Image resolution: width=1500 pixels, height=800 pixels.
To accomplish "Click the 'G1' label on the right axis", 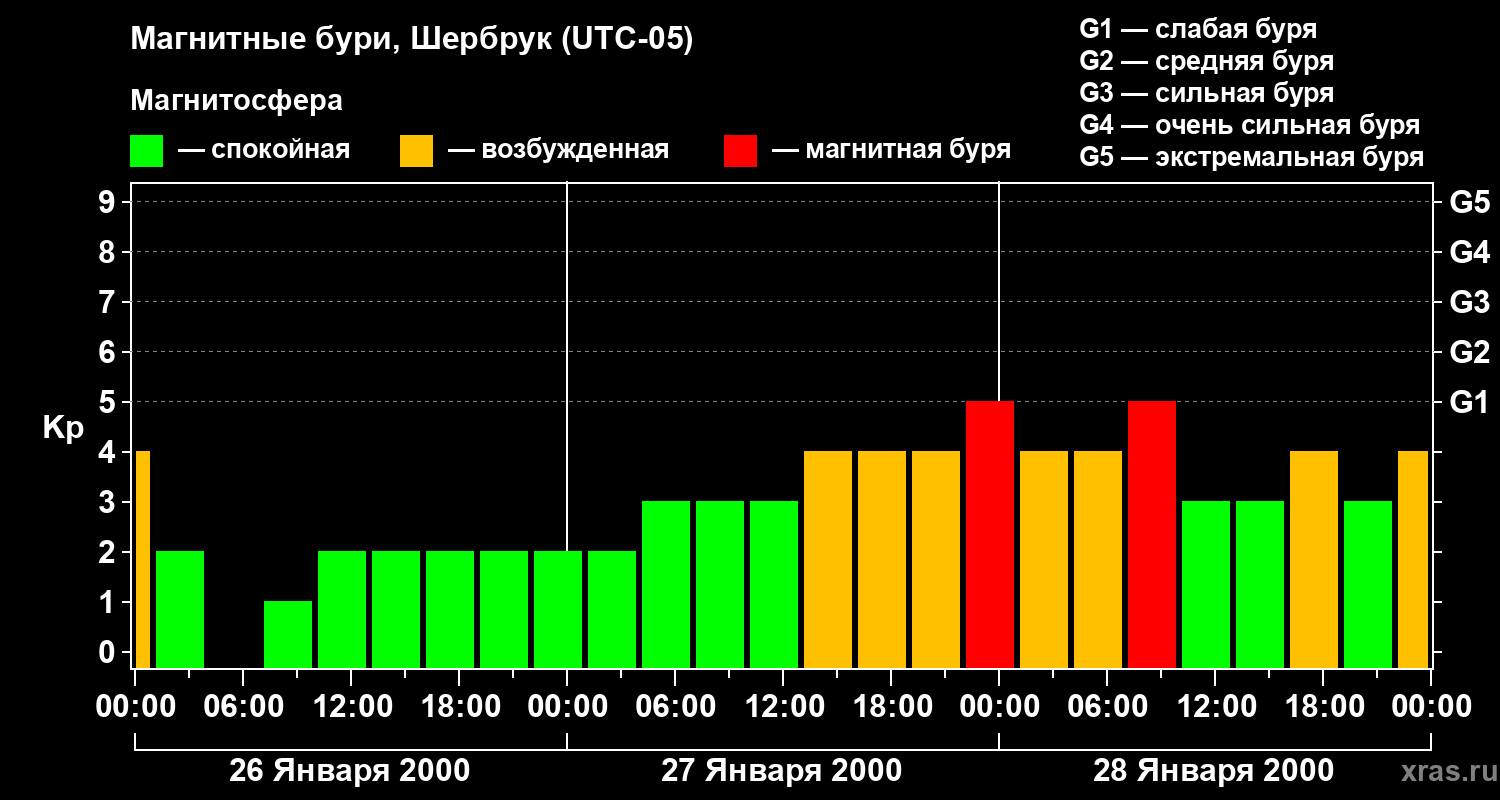I will click(x=1469, y=402).
